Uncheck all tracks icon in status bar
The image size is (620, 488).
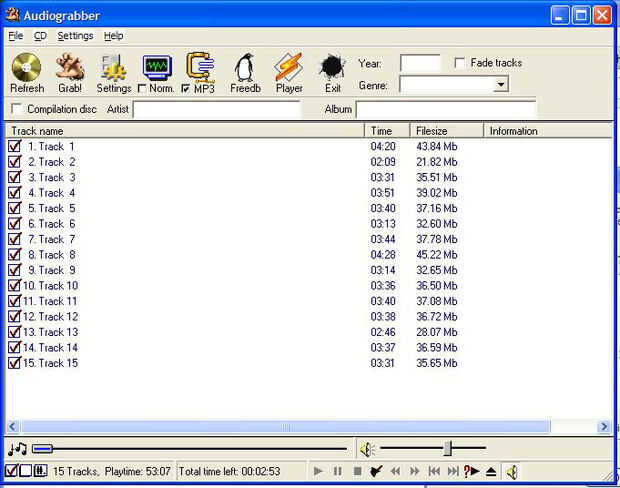tap(26, 471)
